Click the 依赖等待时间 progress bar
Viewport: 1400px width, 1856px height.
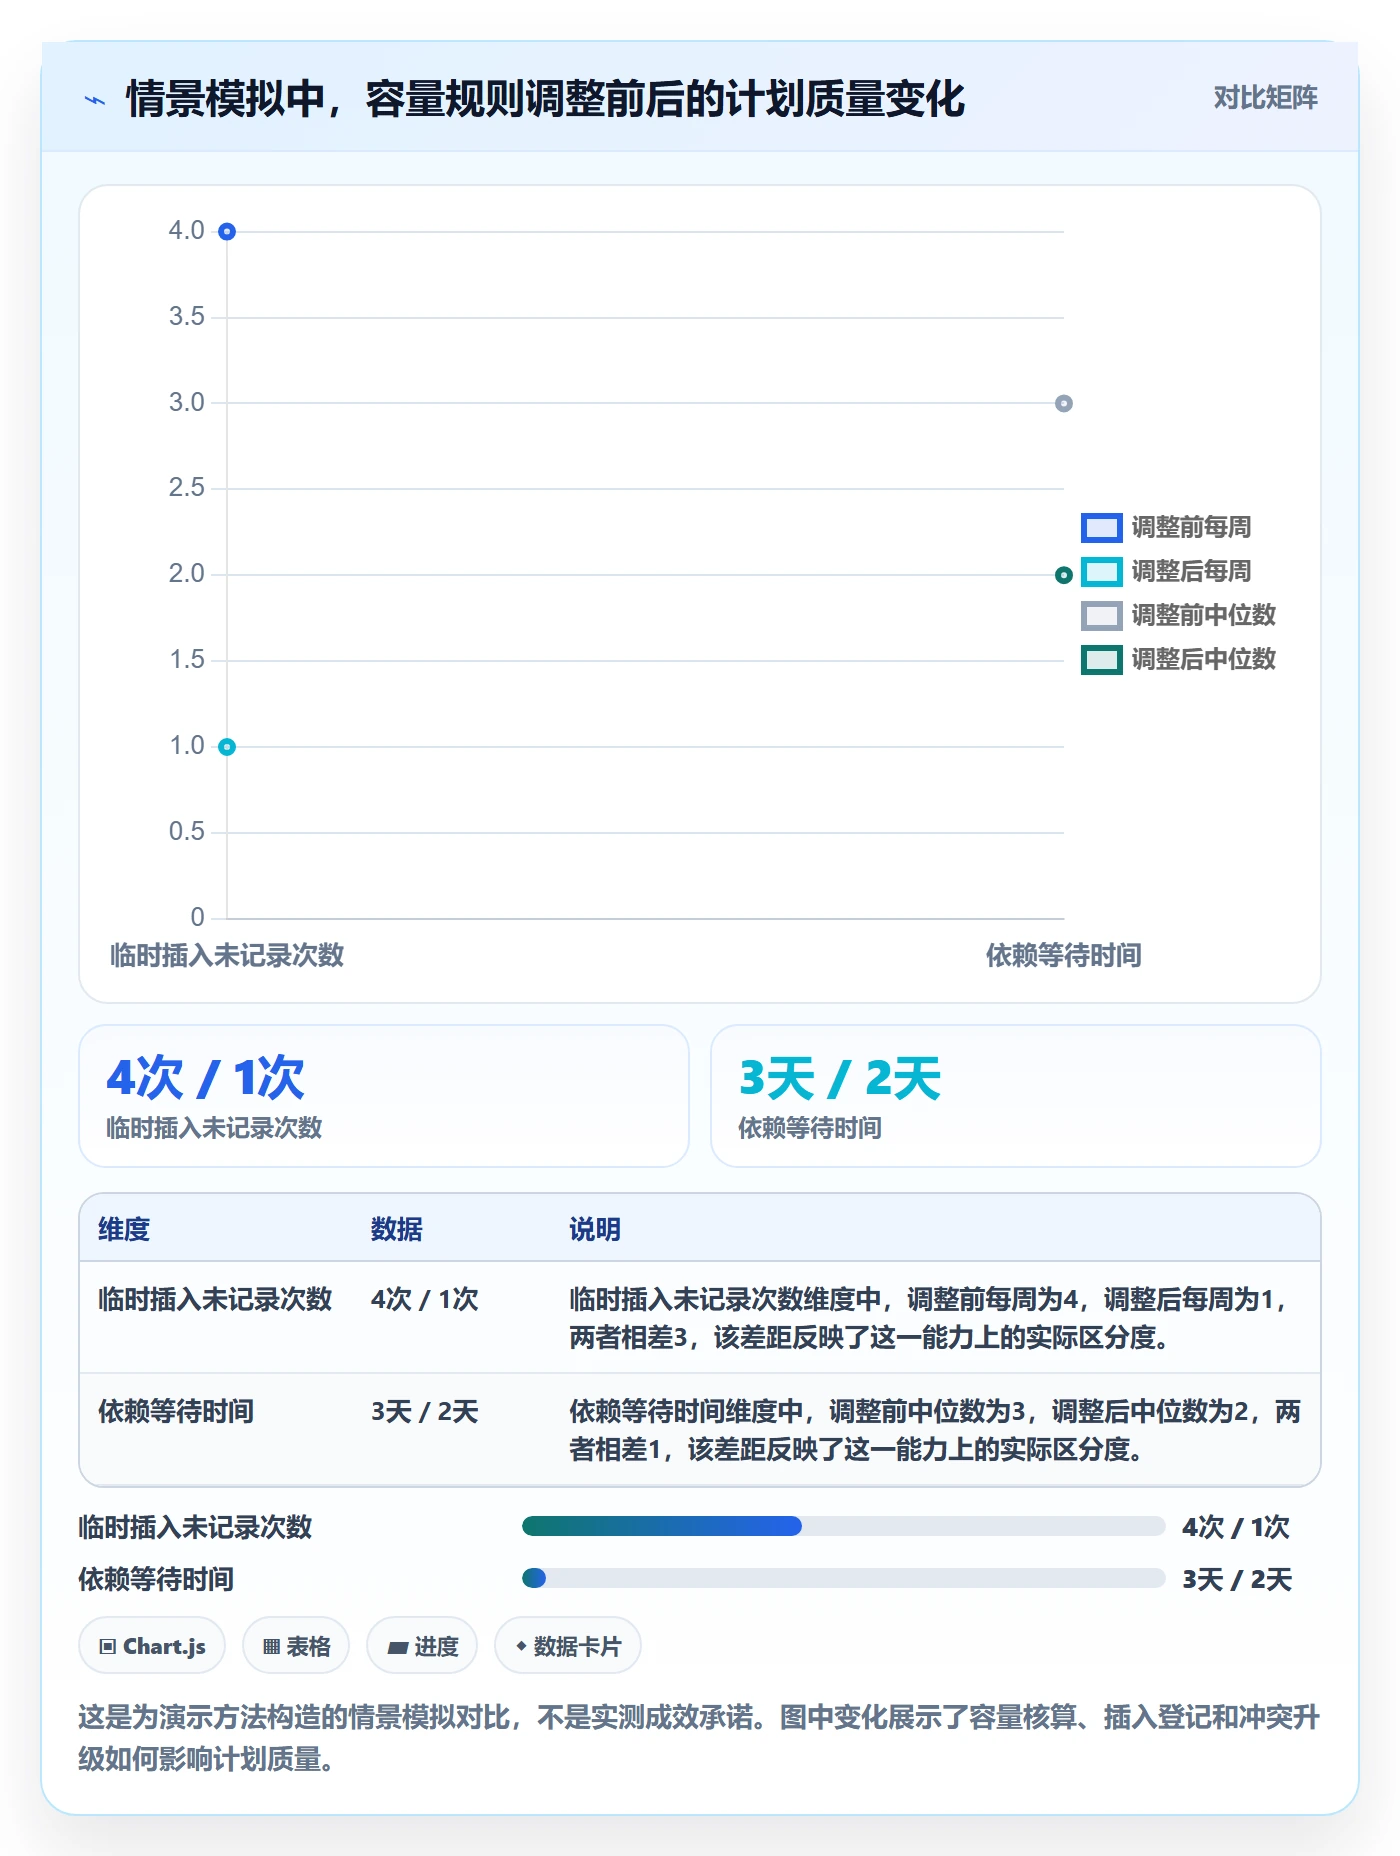843,1578
